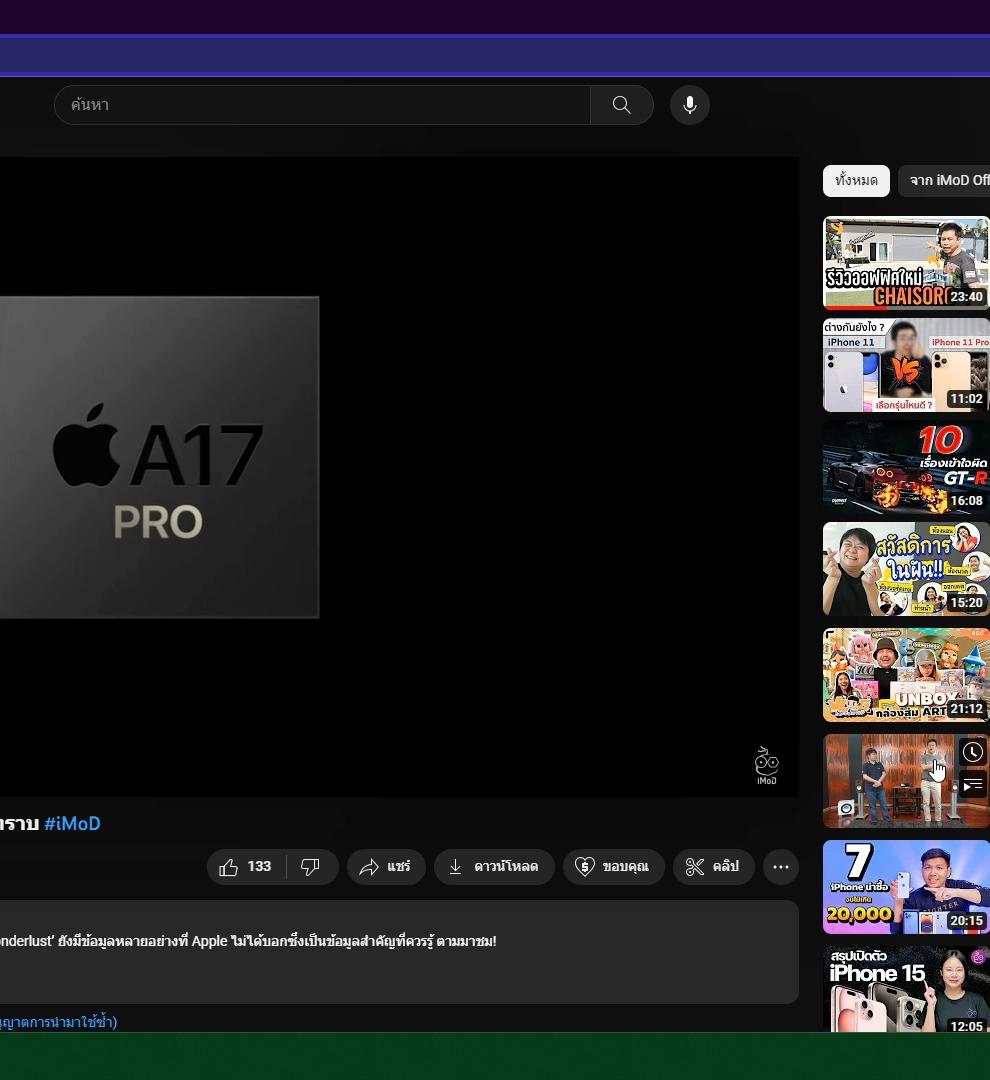Add hovered video to Watch Later

(x=972, y=752)
